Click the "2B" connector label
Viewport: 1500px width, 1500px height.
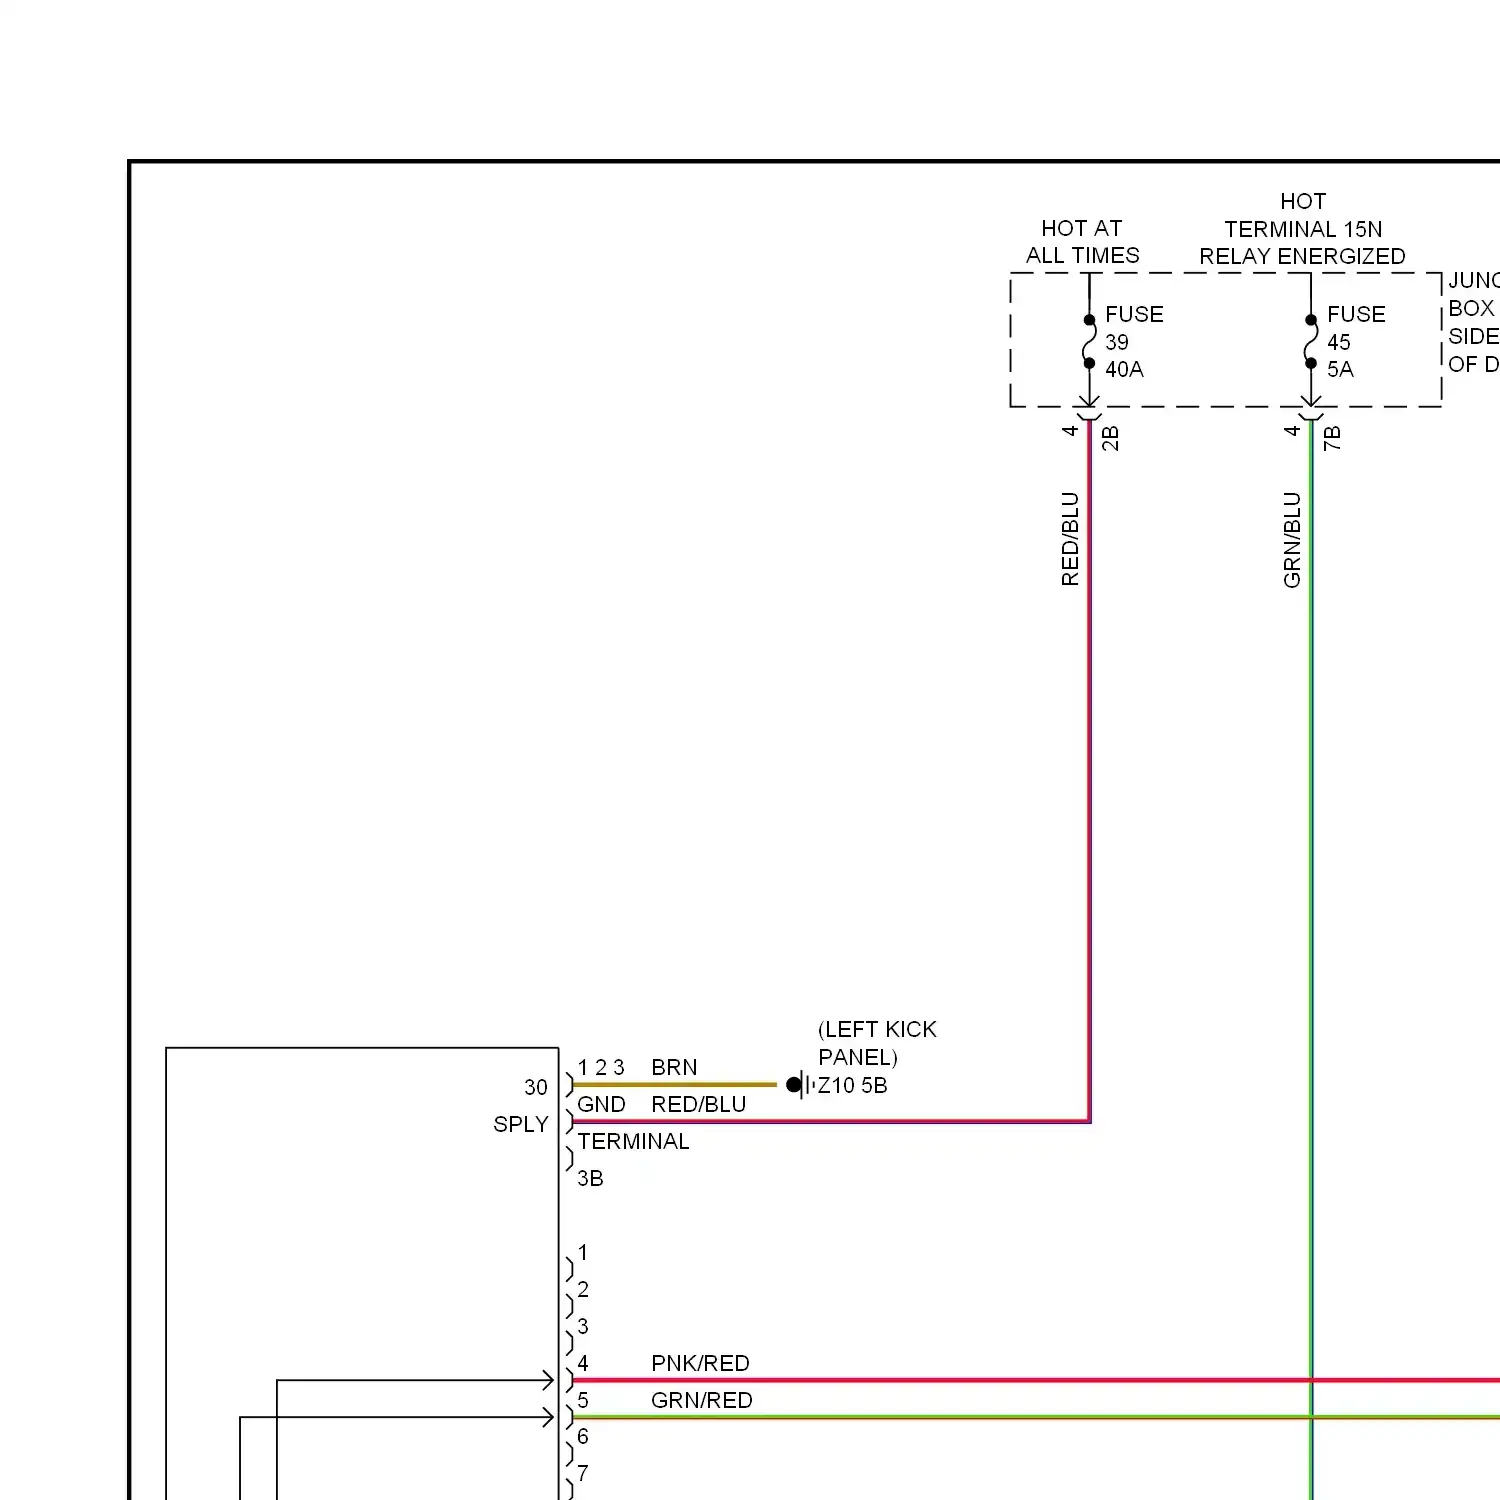coord(1110,438)
